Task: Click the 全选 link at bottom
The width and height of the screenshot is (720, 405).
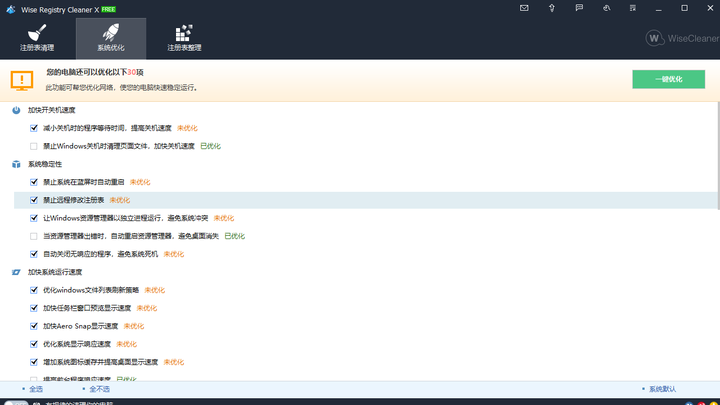Action: (36, 389)
